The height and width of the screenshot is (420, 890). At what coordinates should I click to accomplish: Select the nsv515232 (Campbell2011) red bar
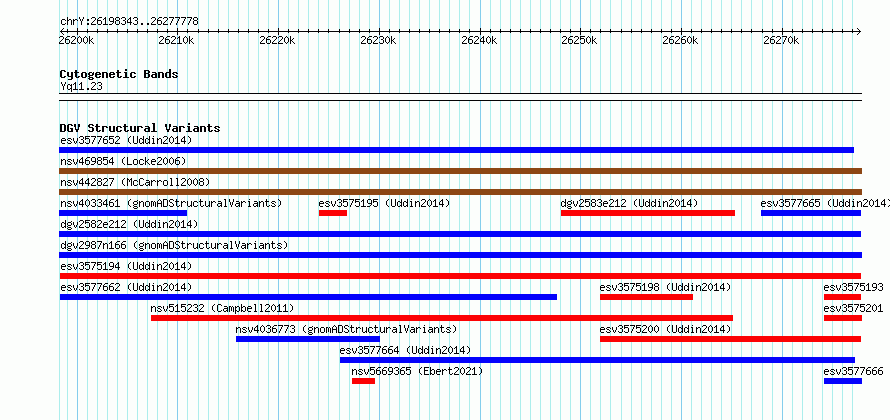(x=442, y=318)
